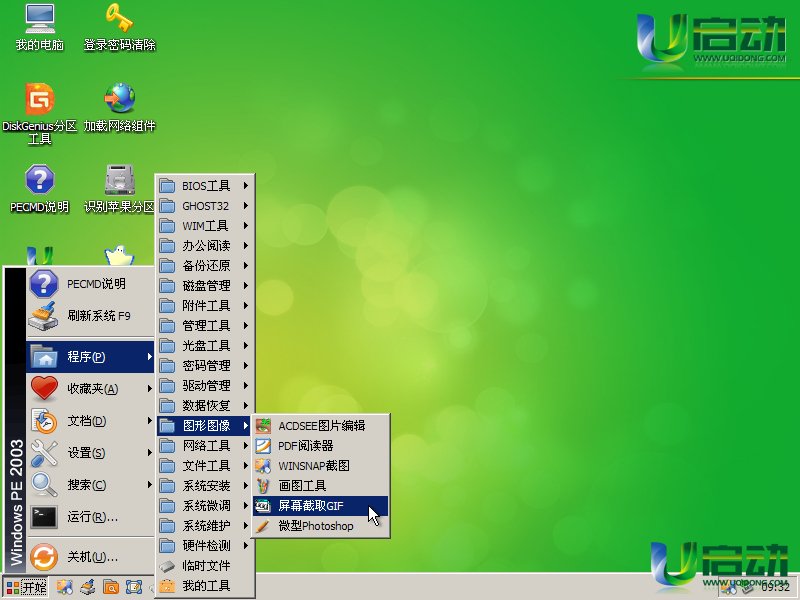Open 系统维护 menu folder
800x600 pixels.
(x=205, y=526)
